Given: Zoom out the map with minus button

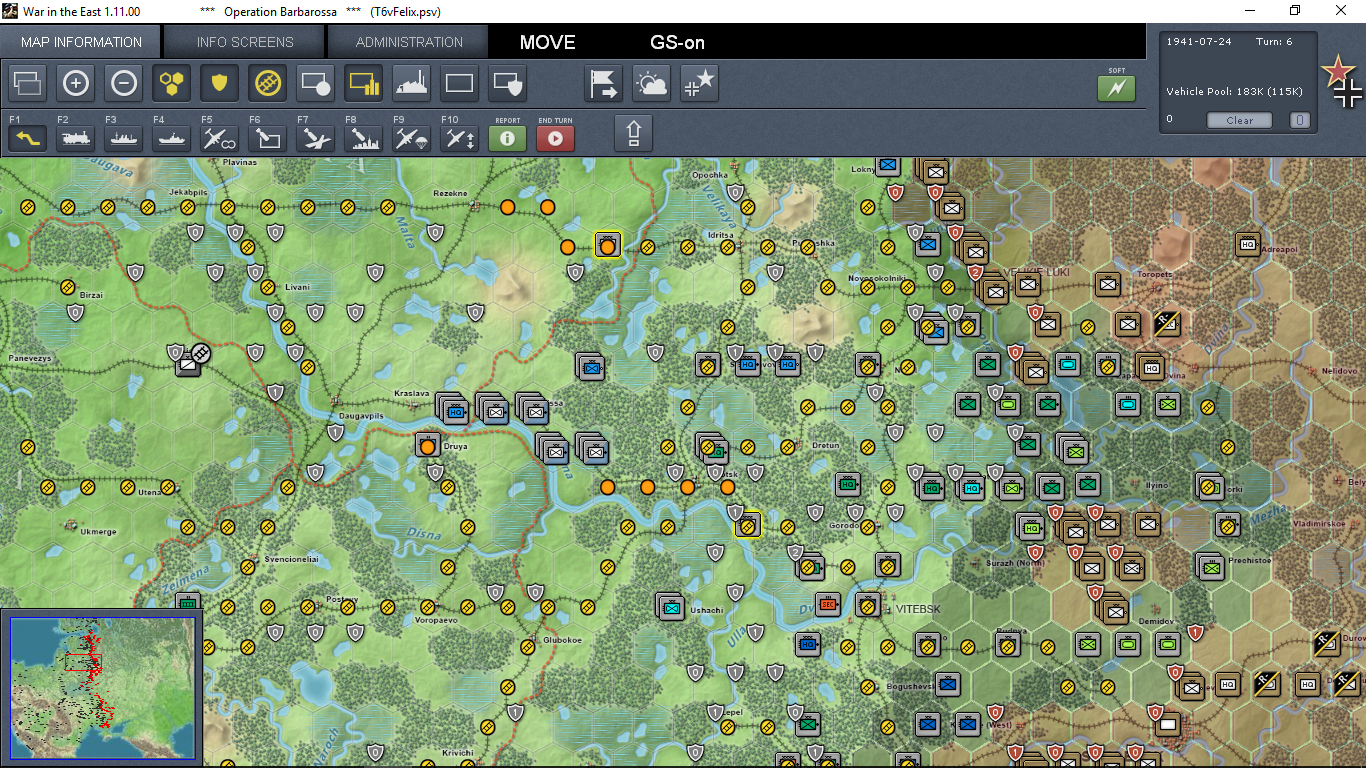Looking at the screenshot, I should 124,84.
